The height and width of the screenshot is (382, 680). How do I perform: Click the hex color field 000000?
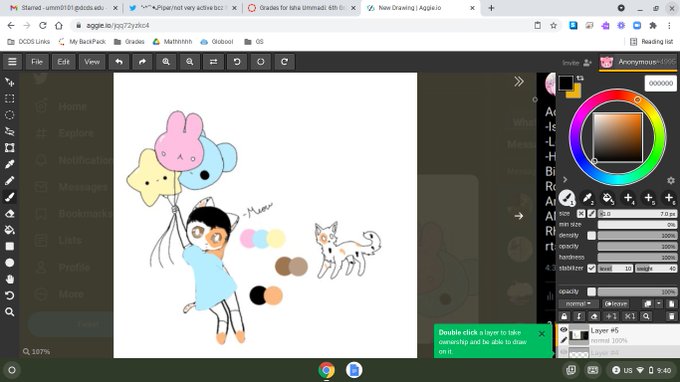point(660,83)
